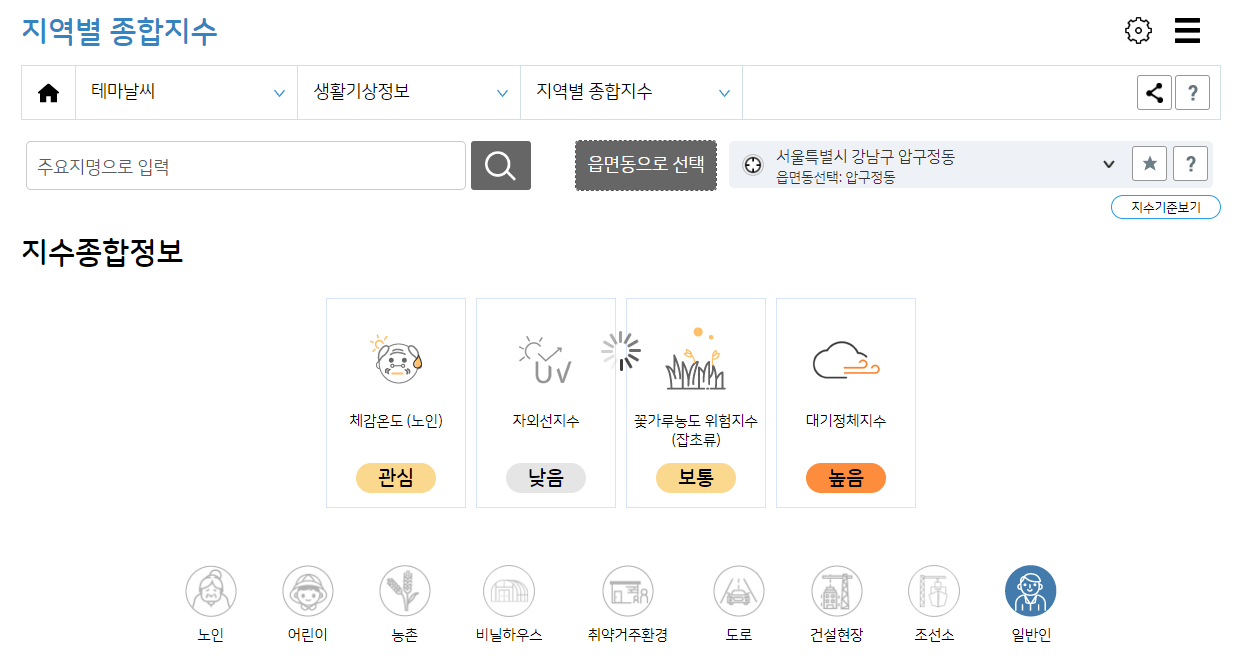Screen dimensions: 1242x663
Task: Click the 읍면동으로 선택 button
Action: coord(645,165)
